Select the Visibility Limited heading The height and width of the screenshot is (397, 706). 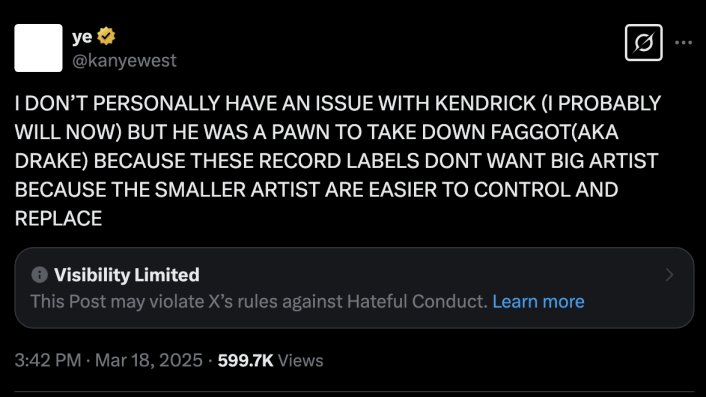(x=127, y=275)
